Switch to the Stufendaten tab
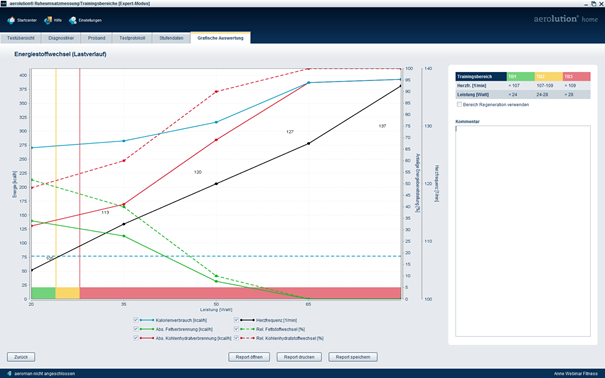 coord(171,38)
